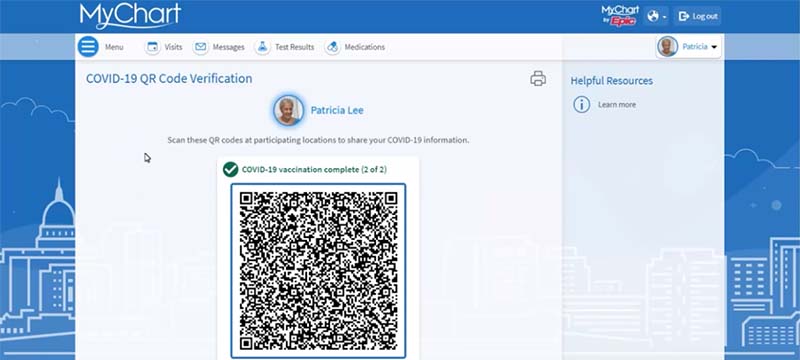Click the scan QR codes instruction text
This screenshot has width=800, height=360.
click(x=318, y=140)
